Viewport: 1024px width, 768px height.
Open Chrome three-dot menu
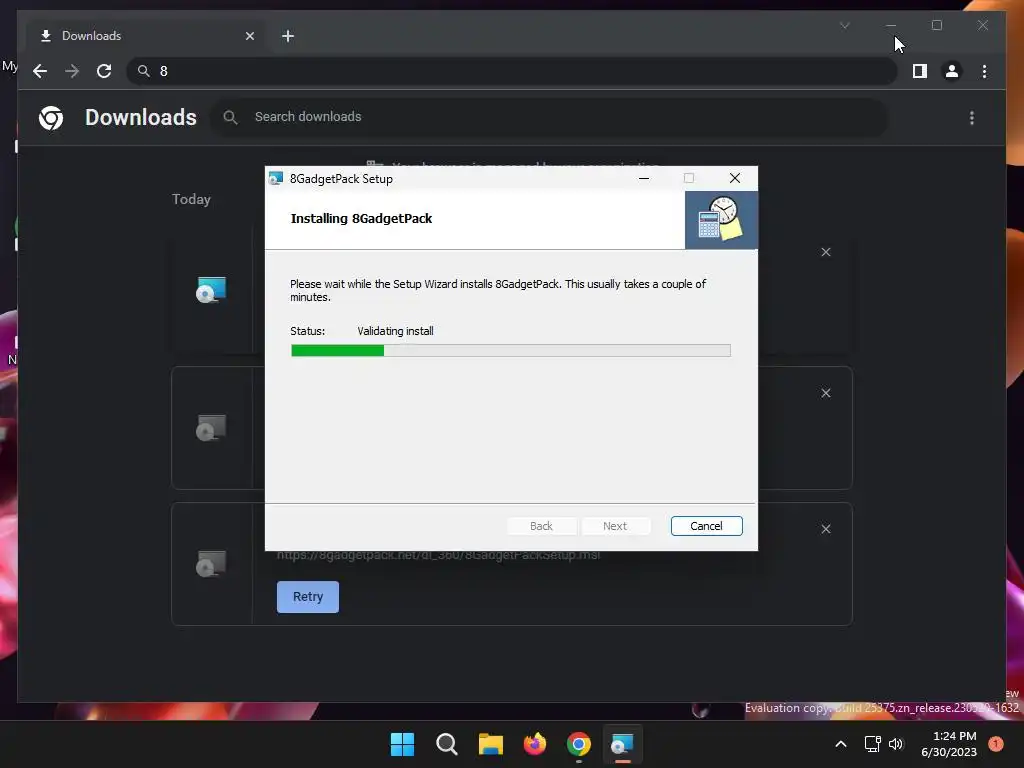coord(984,71)
